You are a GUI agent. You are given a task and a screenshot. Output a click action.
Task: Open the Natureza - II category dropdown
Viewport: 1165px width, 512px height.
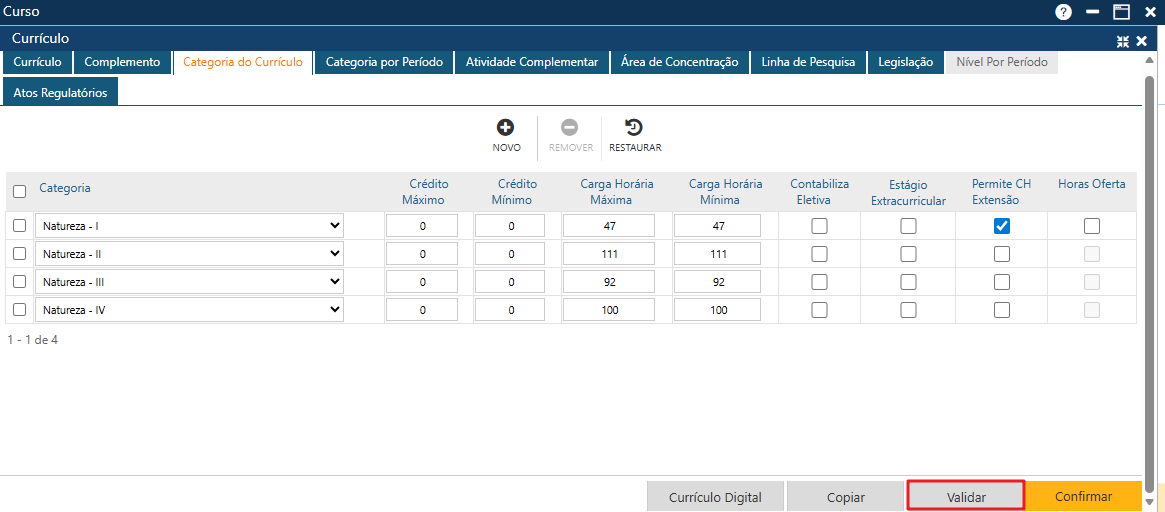(189, 253)
